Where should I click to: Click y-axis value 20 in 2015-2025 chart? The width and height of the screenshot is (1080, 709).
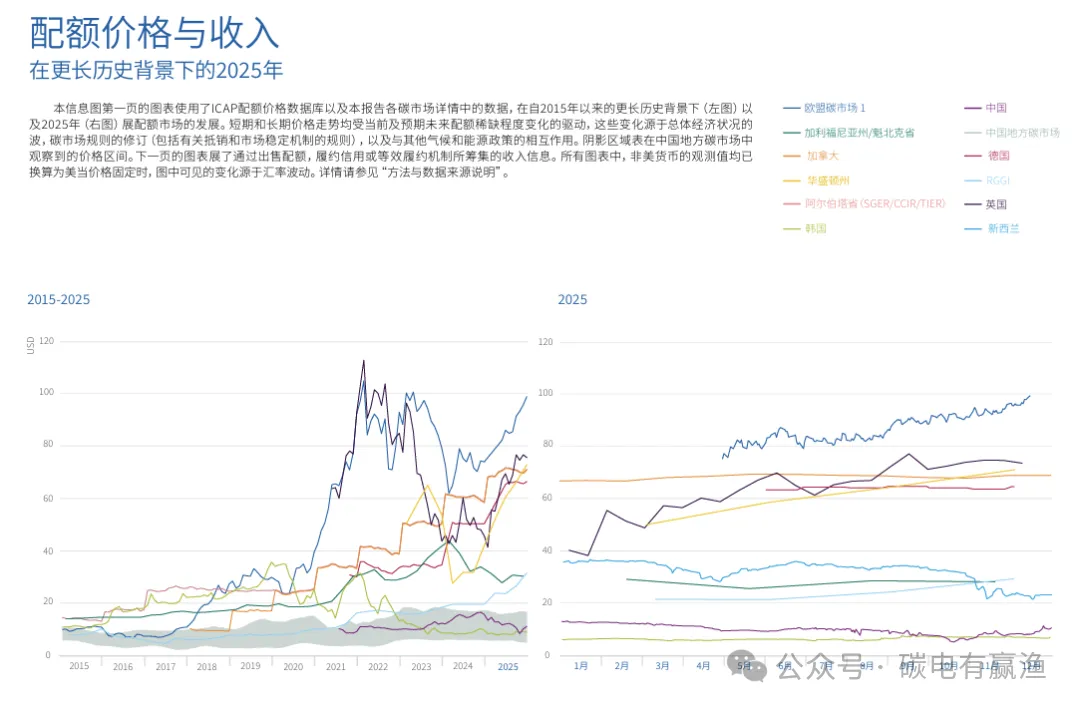point(48,602)
